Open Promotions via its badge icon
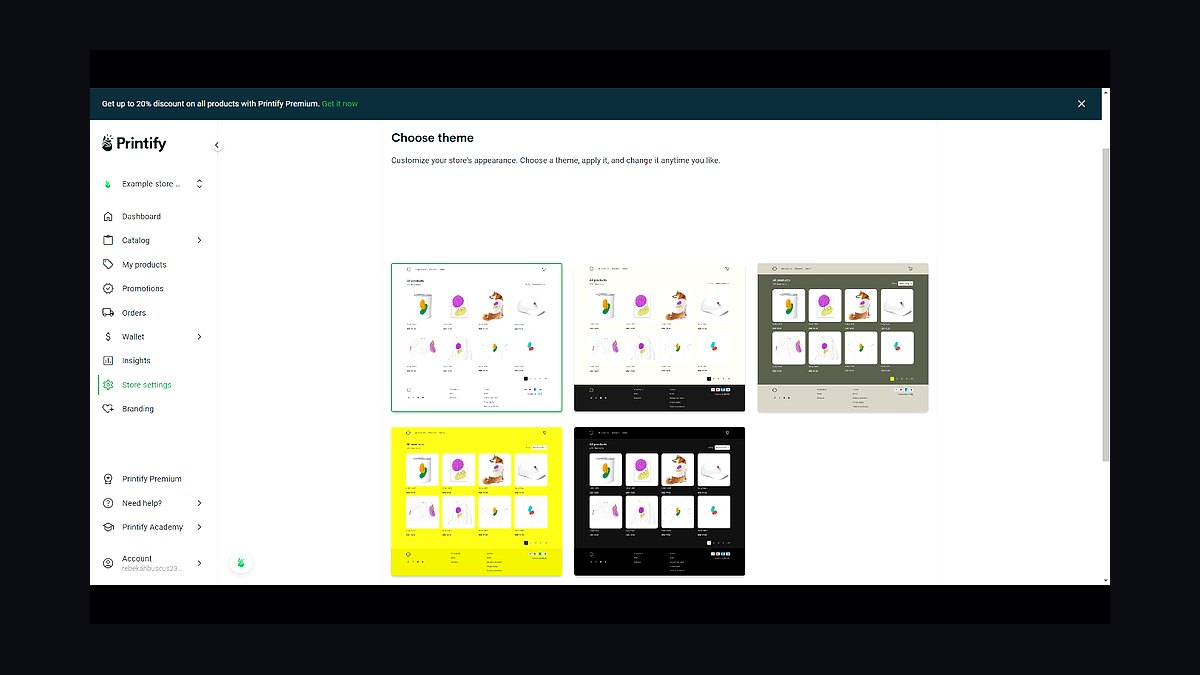1200x675 pixels. (x=108, y=288)
